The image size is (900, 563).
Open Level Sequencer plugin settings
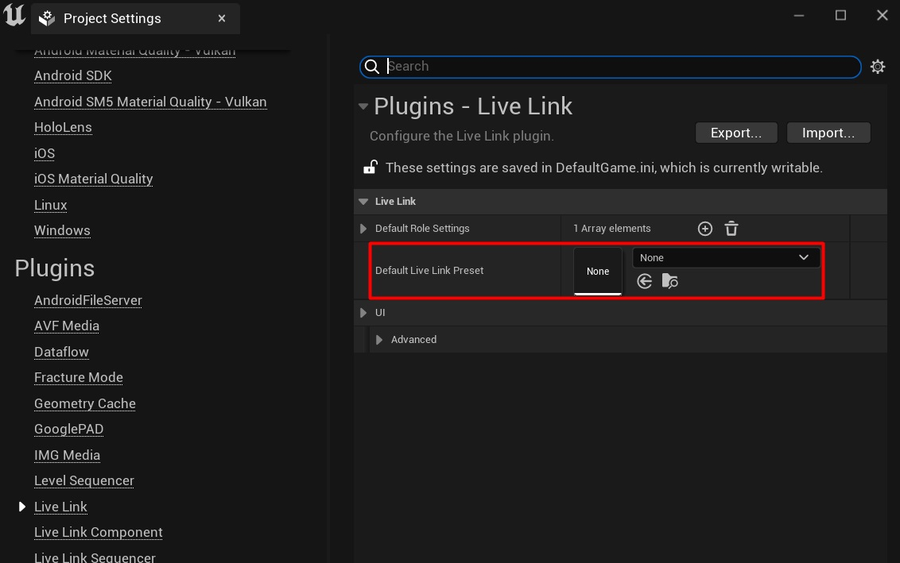84,481
